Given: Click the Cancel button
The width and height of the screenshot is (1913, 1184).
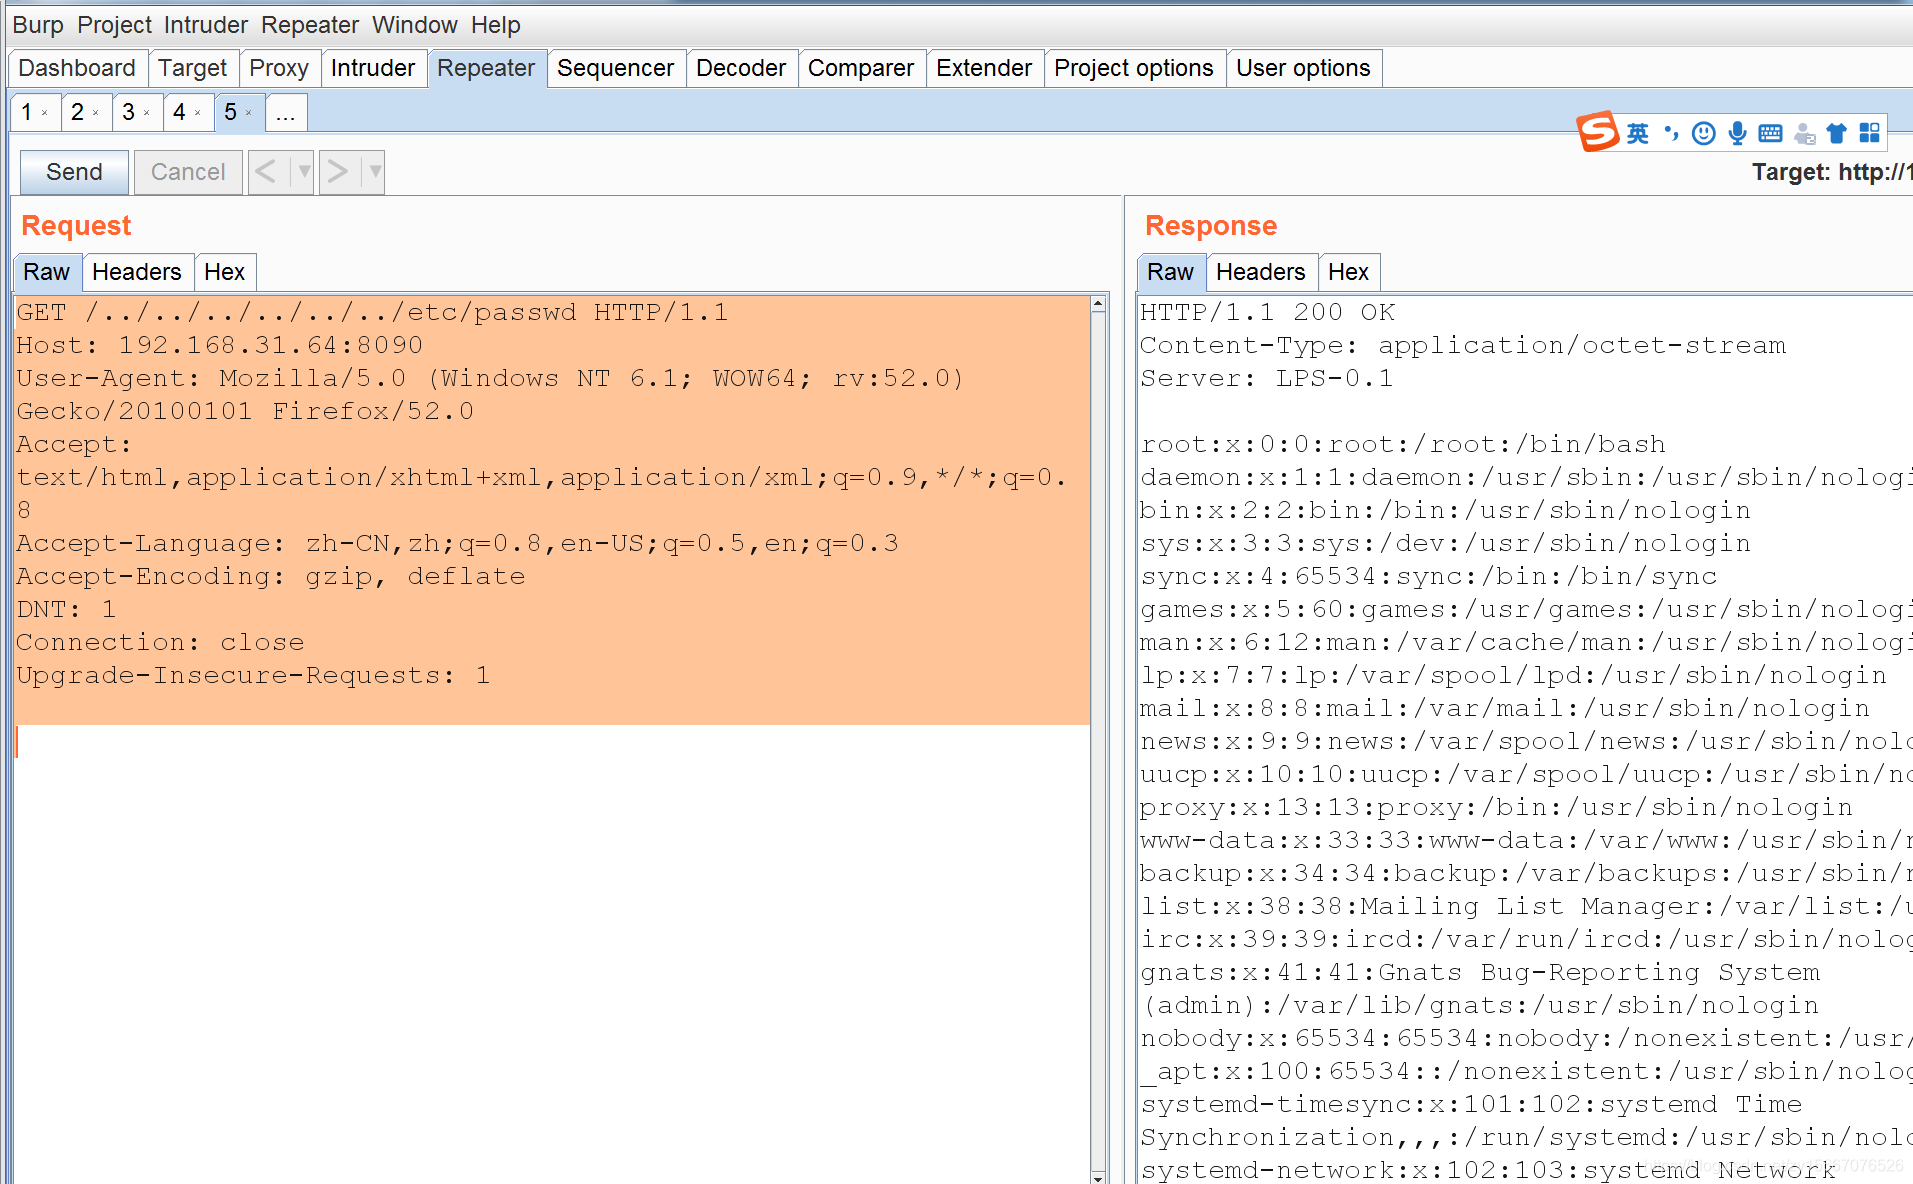Looking at the screenshot, I should [188, 172].
